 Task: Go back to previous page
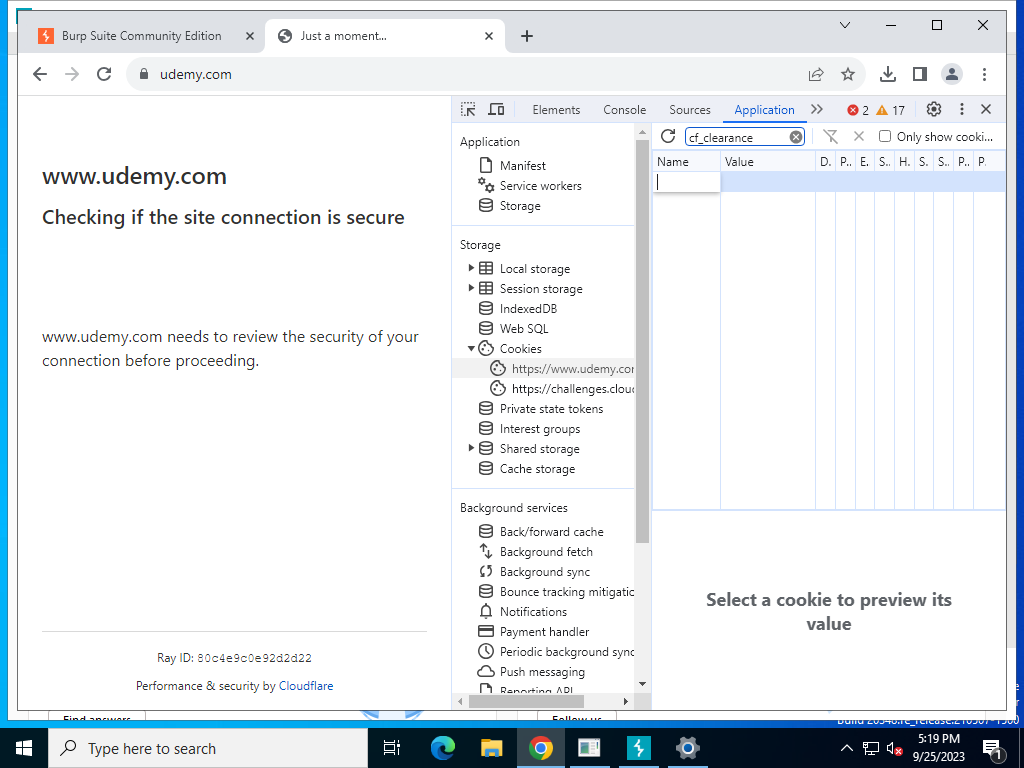coord(40,74)
